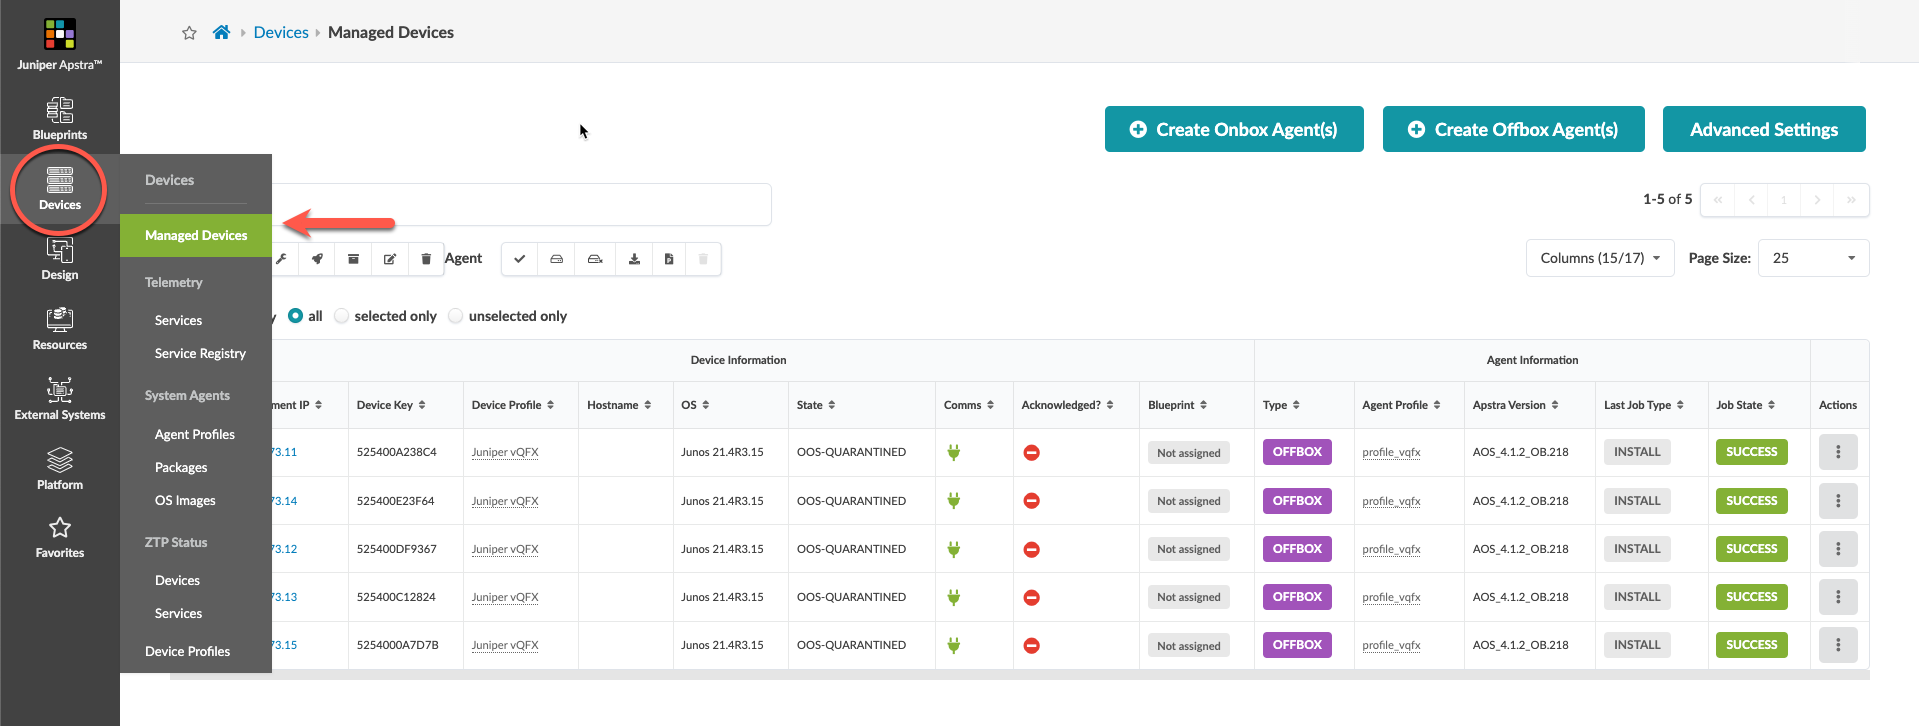1919x726 pixels.
Task: Click the drive-with-x device action icon
Action: click(x=595, y=259)
